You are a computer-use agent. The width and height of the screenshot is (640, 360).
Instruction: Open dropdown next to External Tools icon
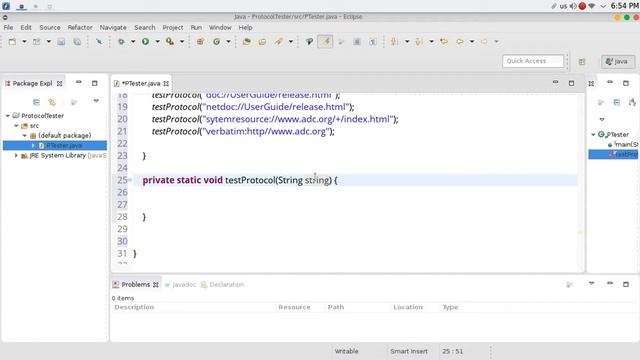point(182,42)
